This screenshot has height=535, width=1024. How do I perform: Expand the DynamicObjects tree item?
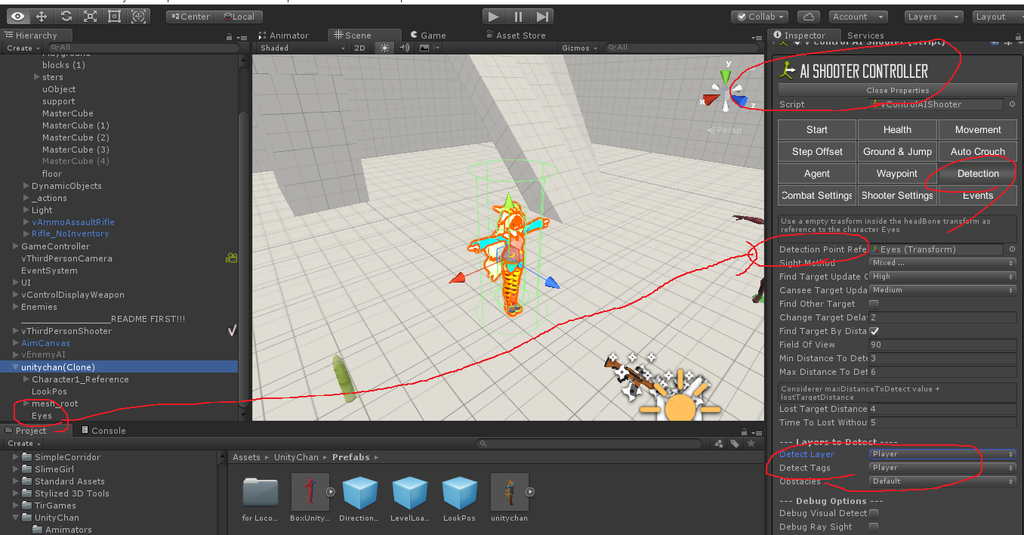[25, 186]
